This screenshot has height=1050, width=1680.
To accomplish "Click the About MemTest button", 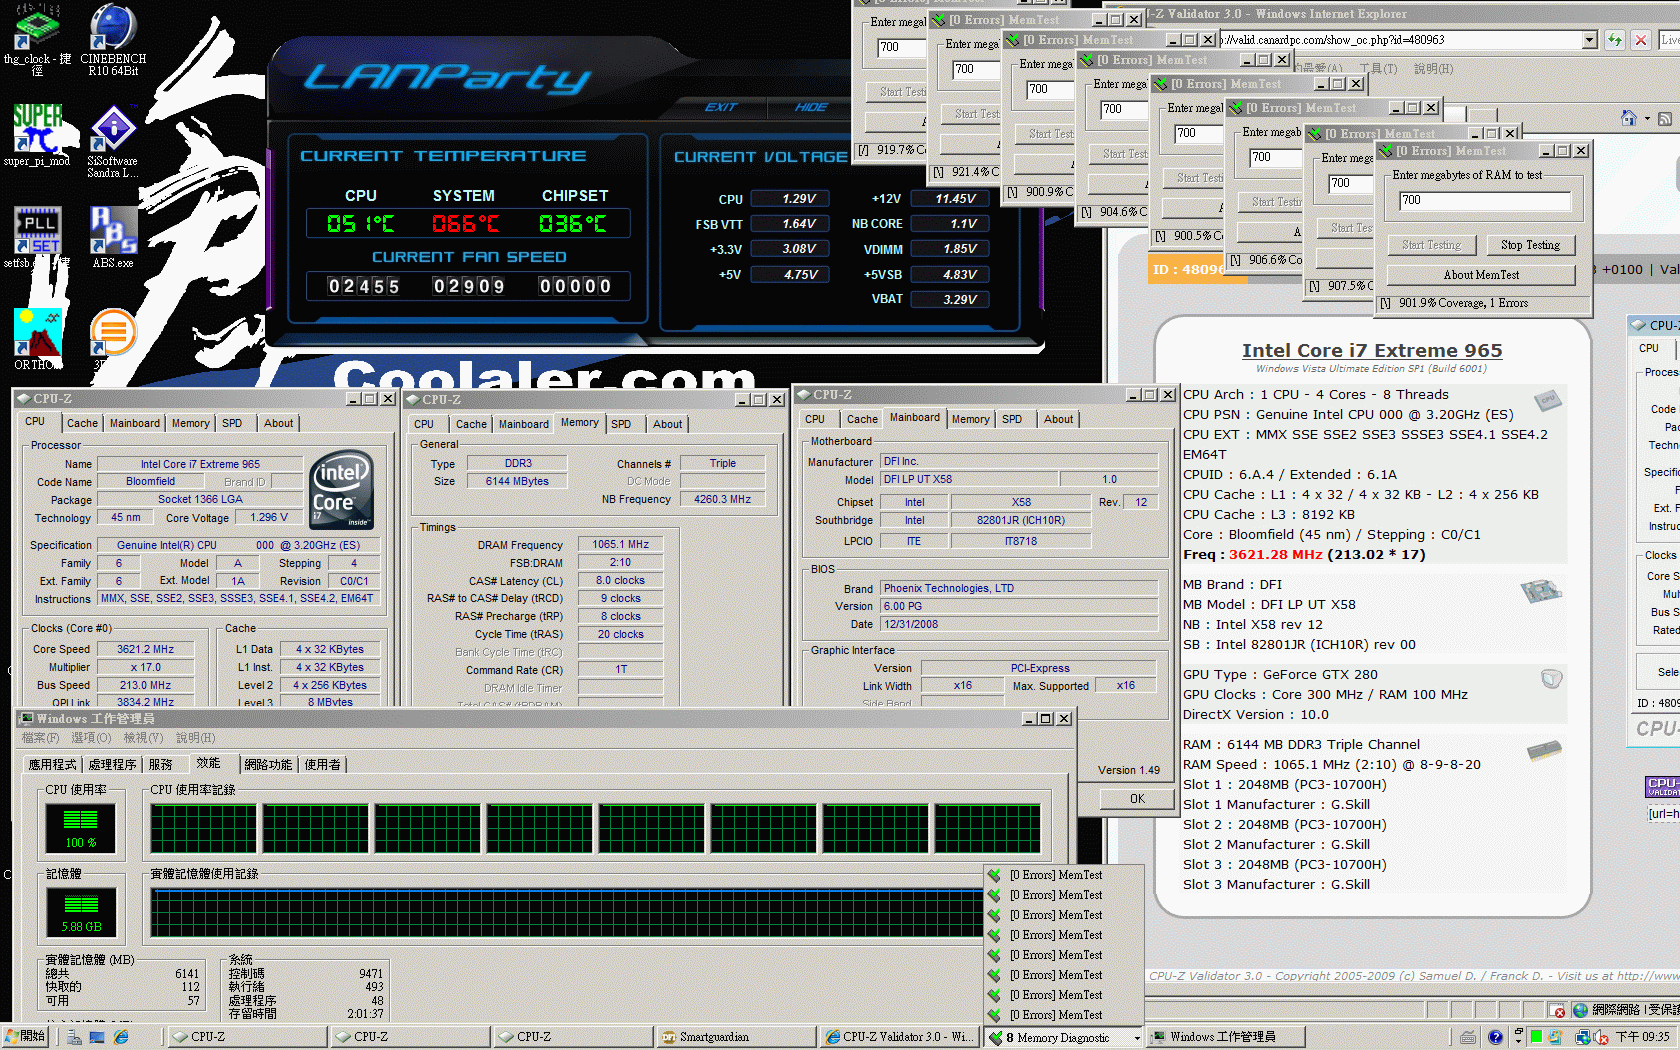I will coord(1481,275).
